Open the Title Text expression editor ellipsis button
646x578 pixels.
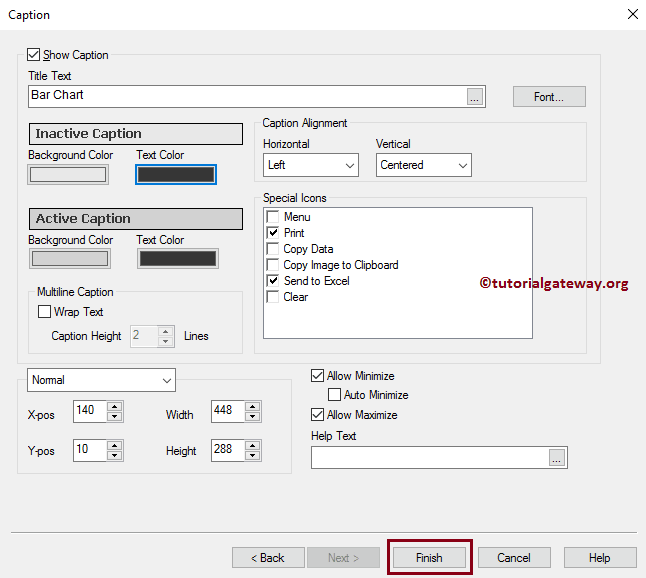[475, 96]
